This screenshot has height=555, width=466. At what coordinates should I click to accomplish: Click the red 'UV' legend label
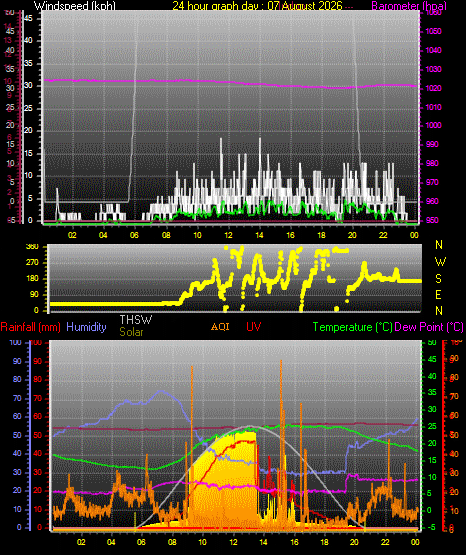[x=254, y=327]
